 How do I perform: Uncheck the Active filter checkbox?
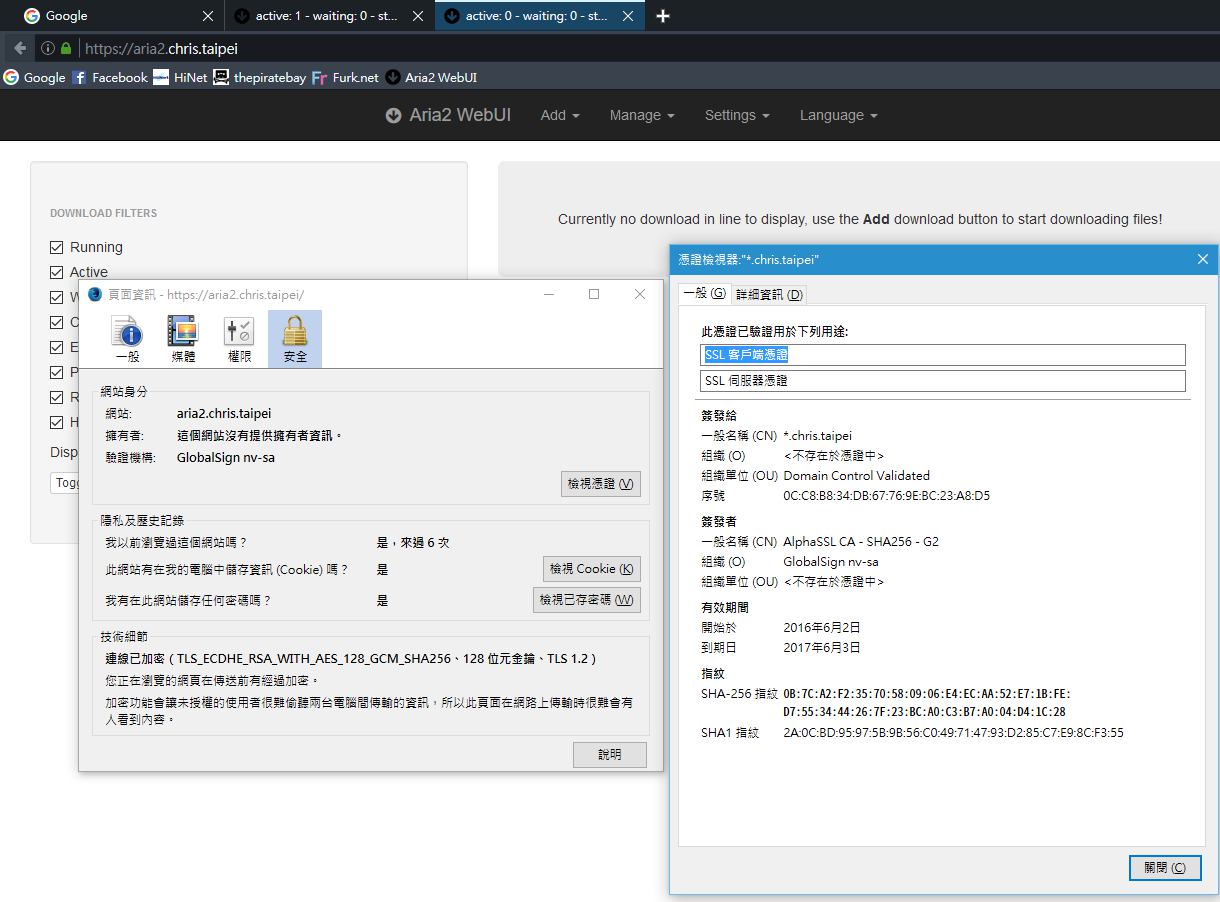coord(57,272)
